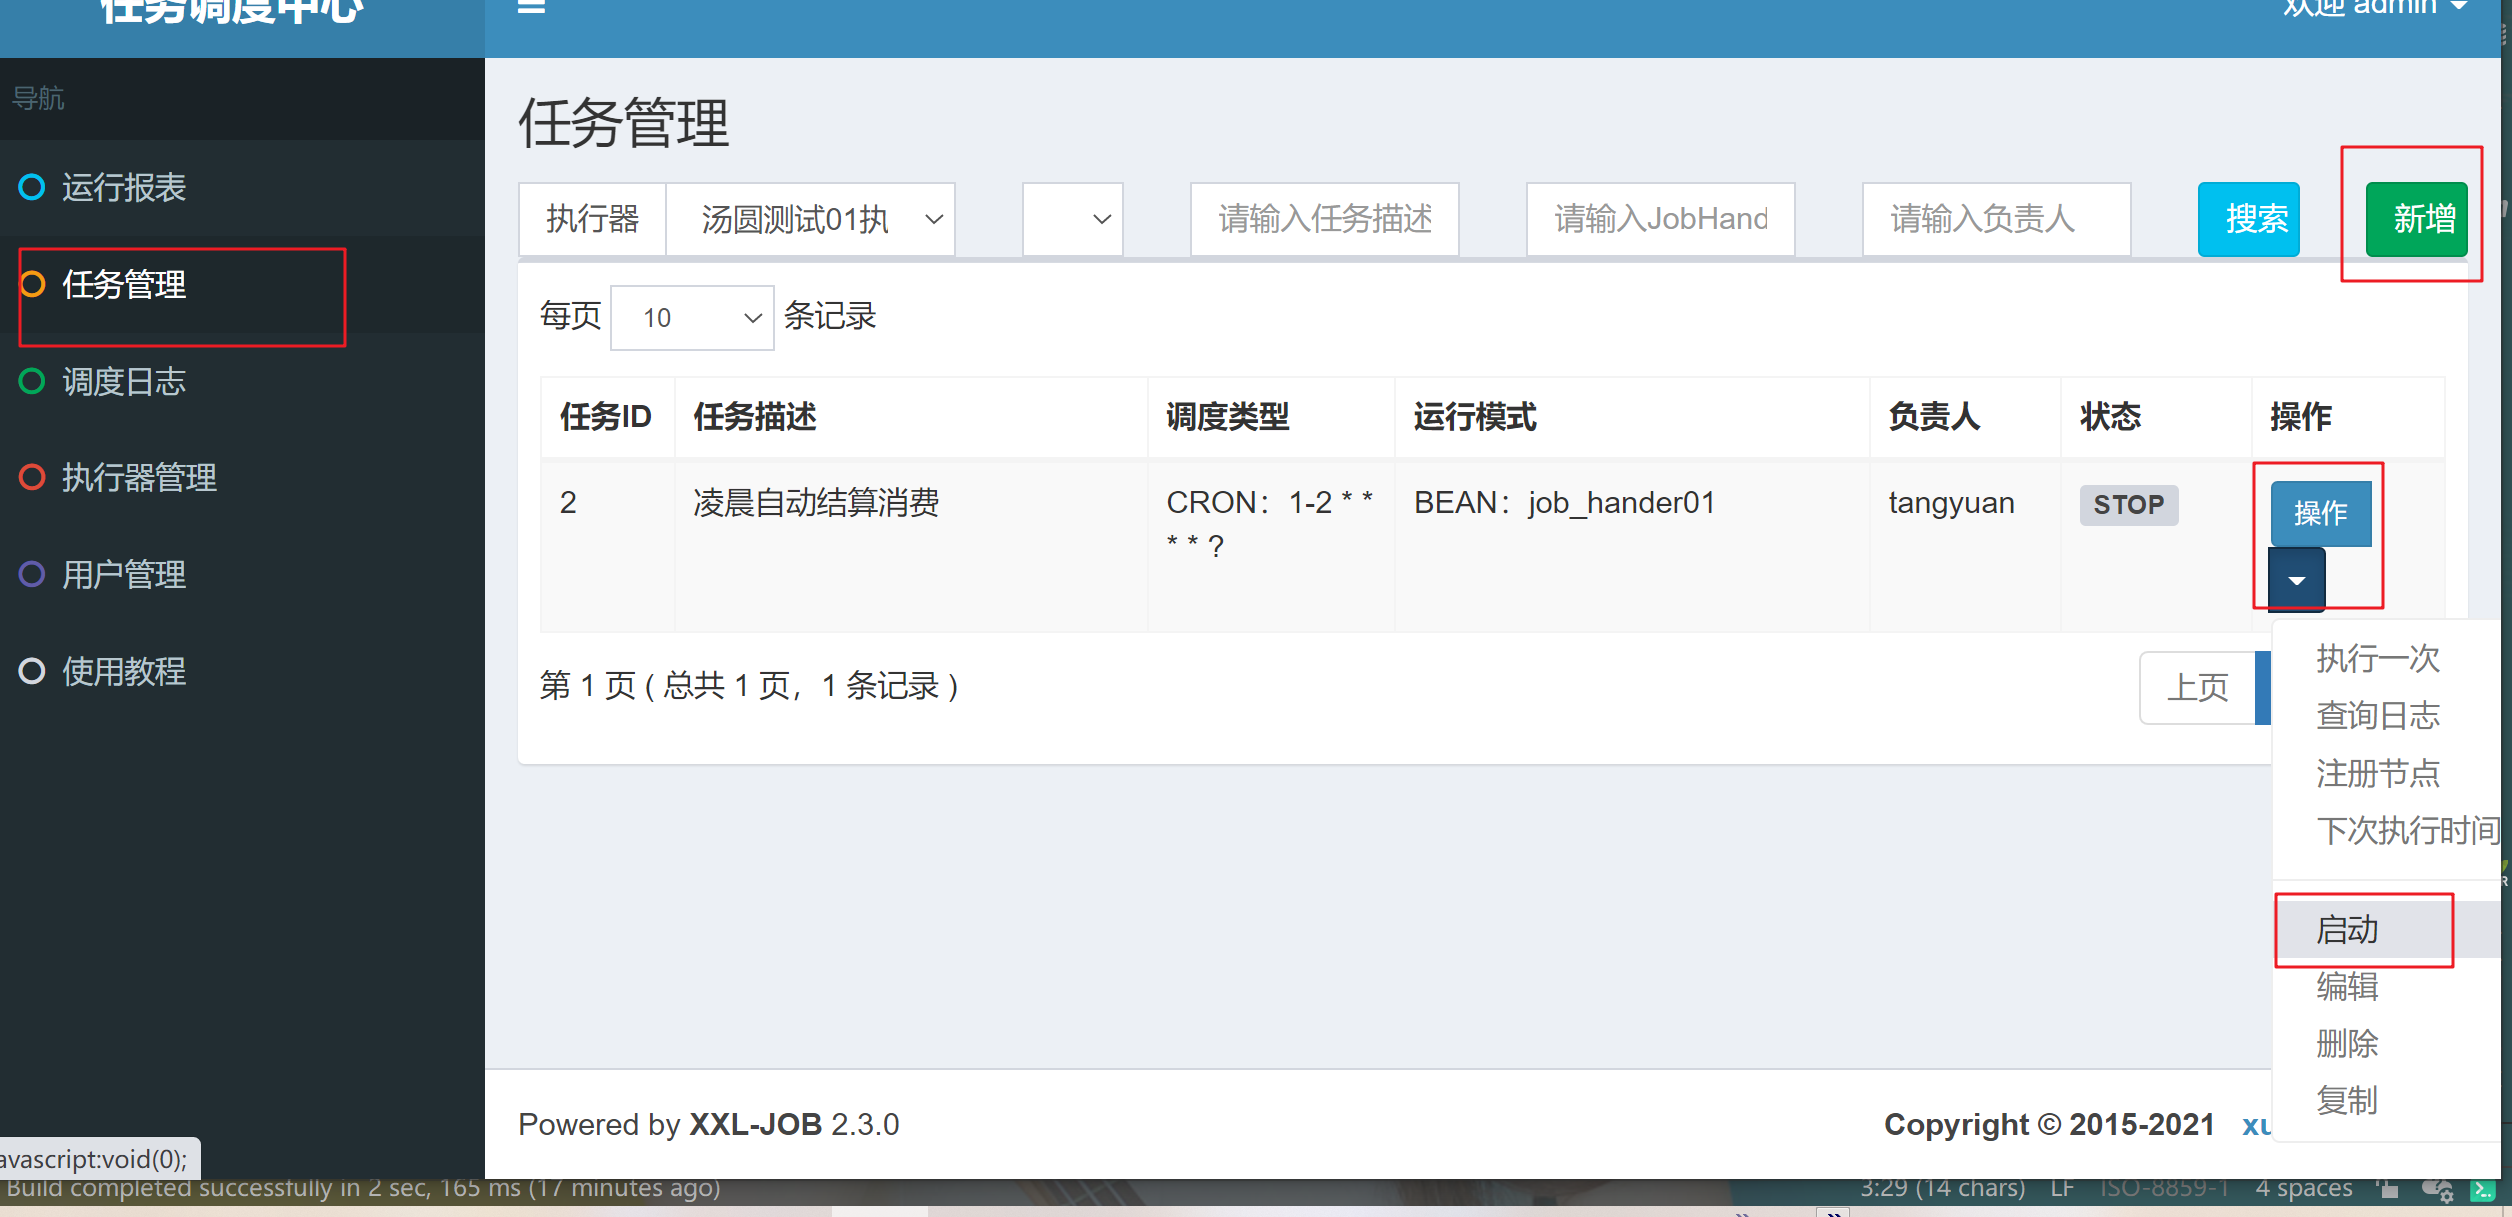
Task: Open 使用教程 in sidebar
Action: [x=242, y=671]
